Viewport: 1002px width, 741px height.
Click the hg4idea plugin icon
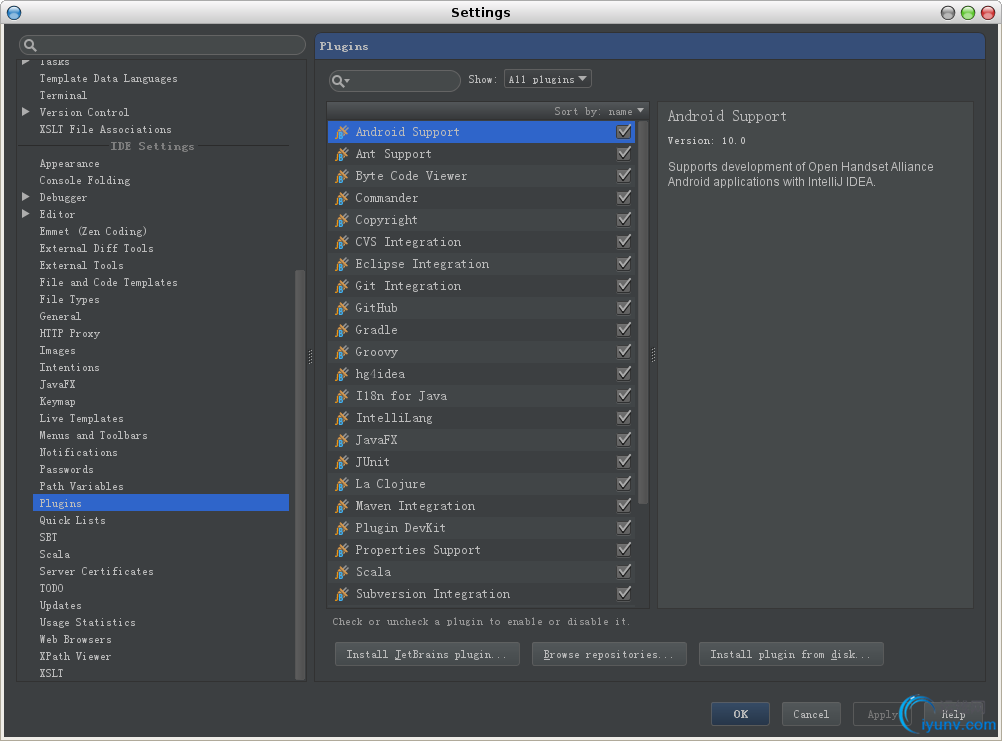coord(342,374)
